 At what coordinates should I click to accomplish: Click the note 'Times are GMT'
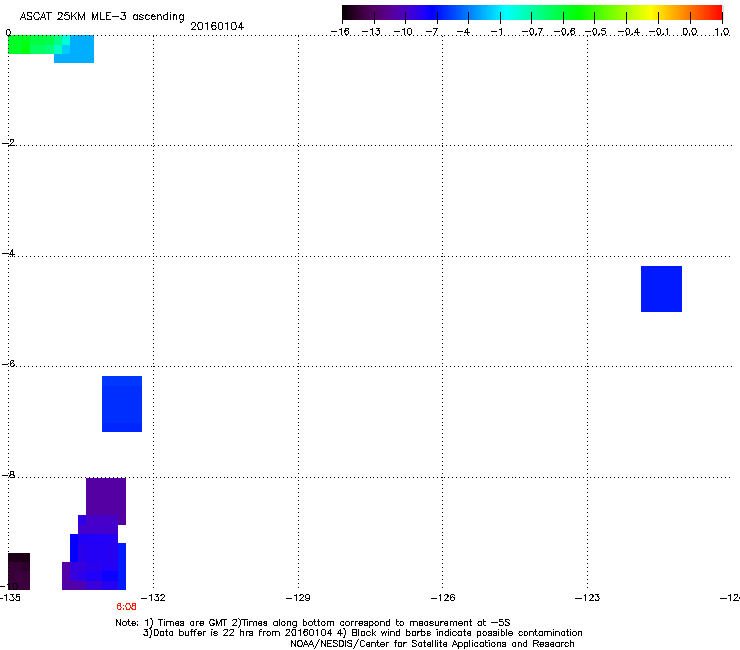193,623
